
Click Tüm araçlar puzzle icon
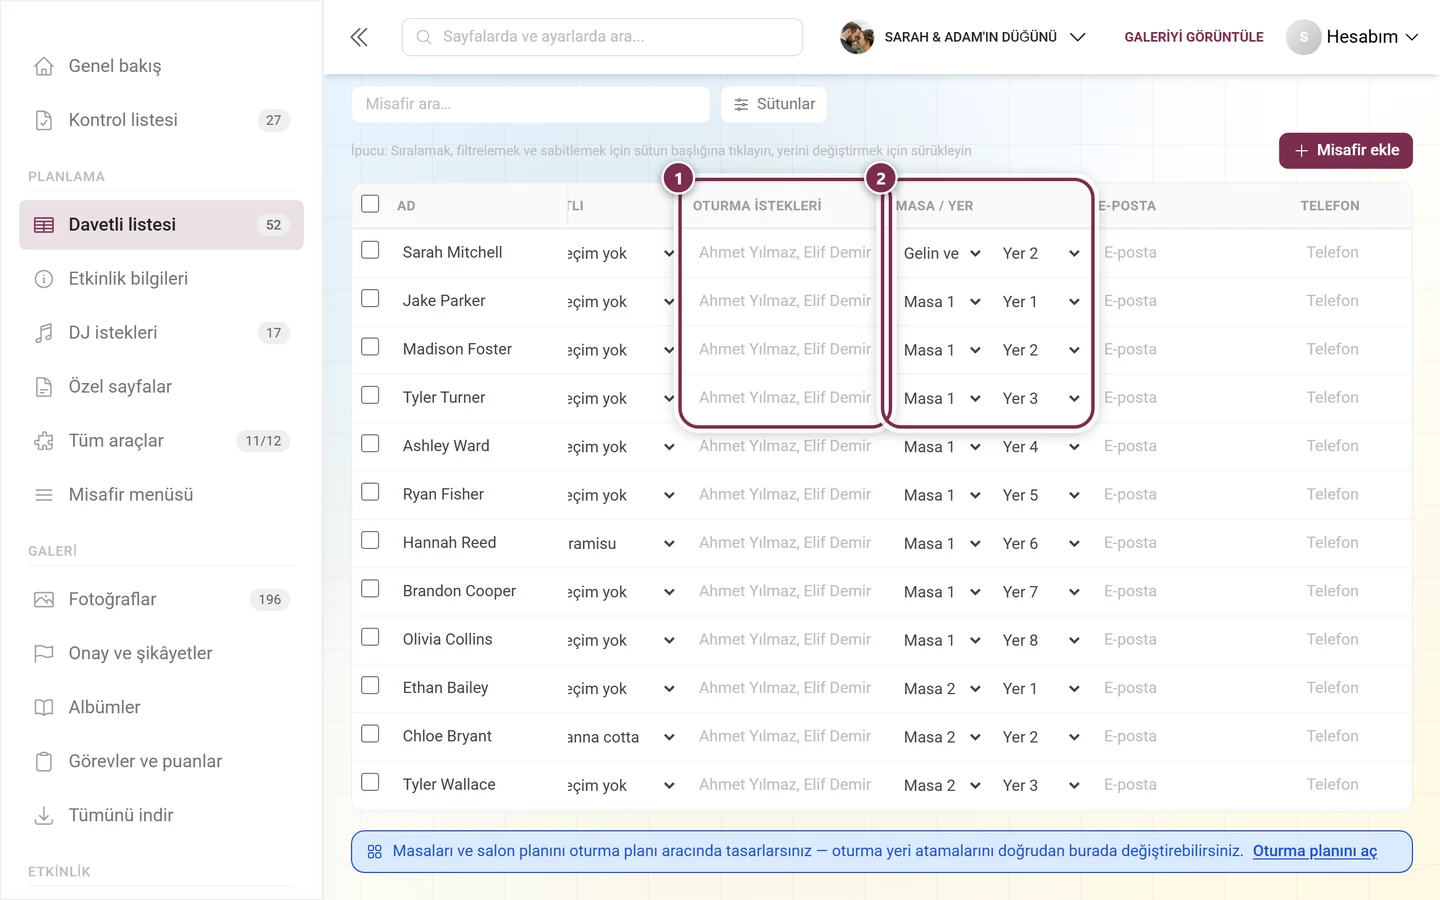pos(44,441)
